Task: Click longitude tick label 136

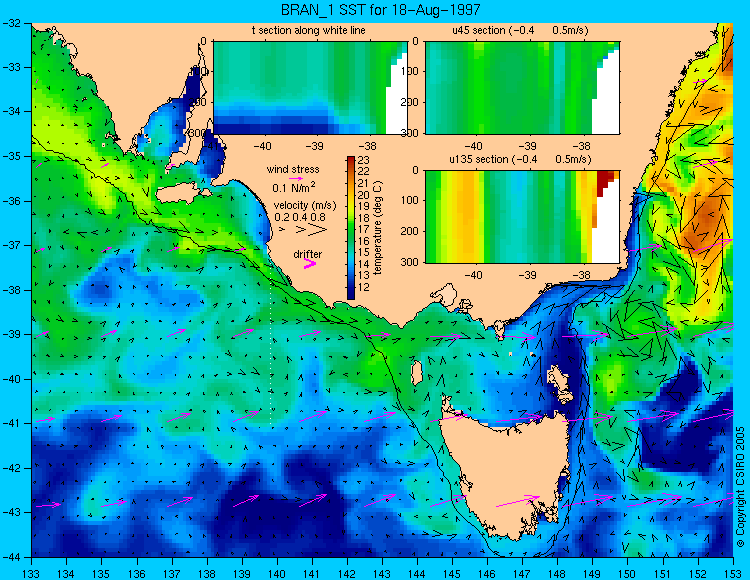Action: (x=136, y=573)
